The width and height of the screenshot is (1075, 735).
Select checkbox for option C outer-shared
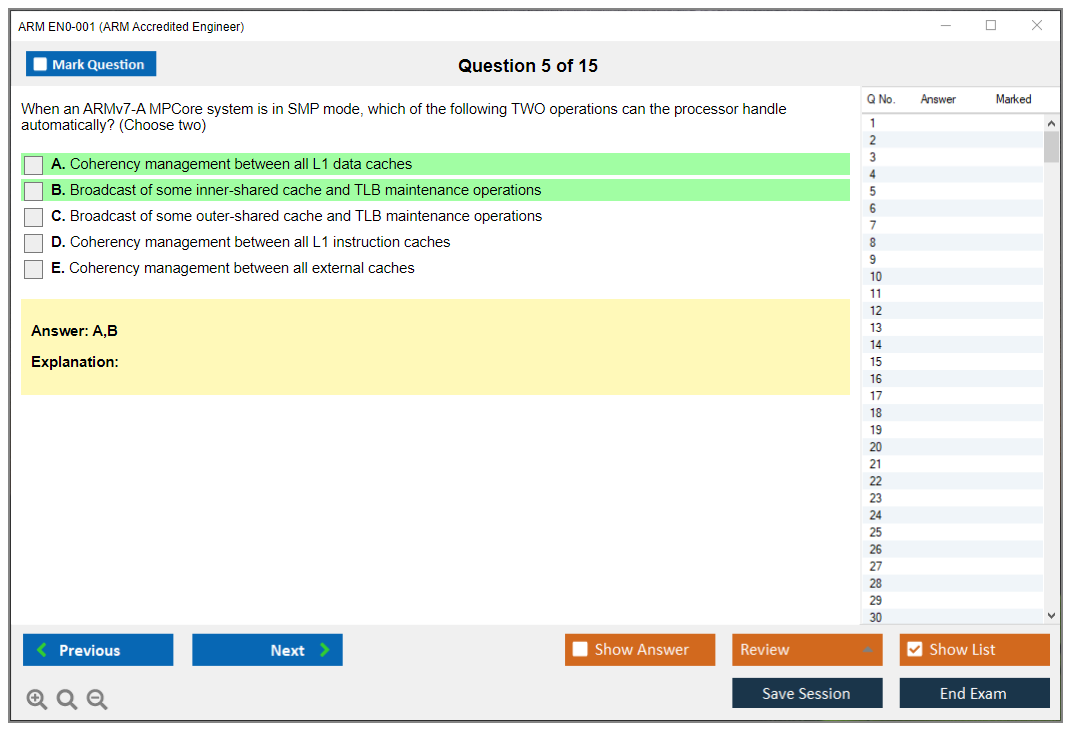point(33,217)
